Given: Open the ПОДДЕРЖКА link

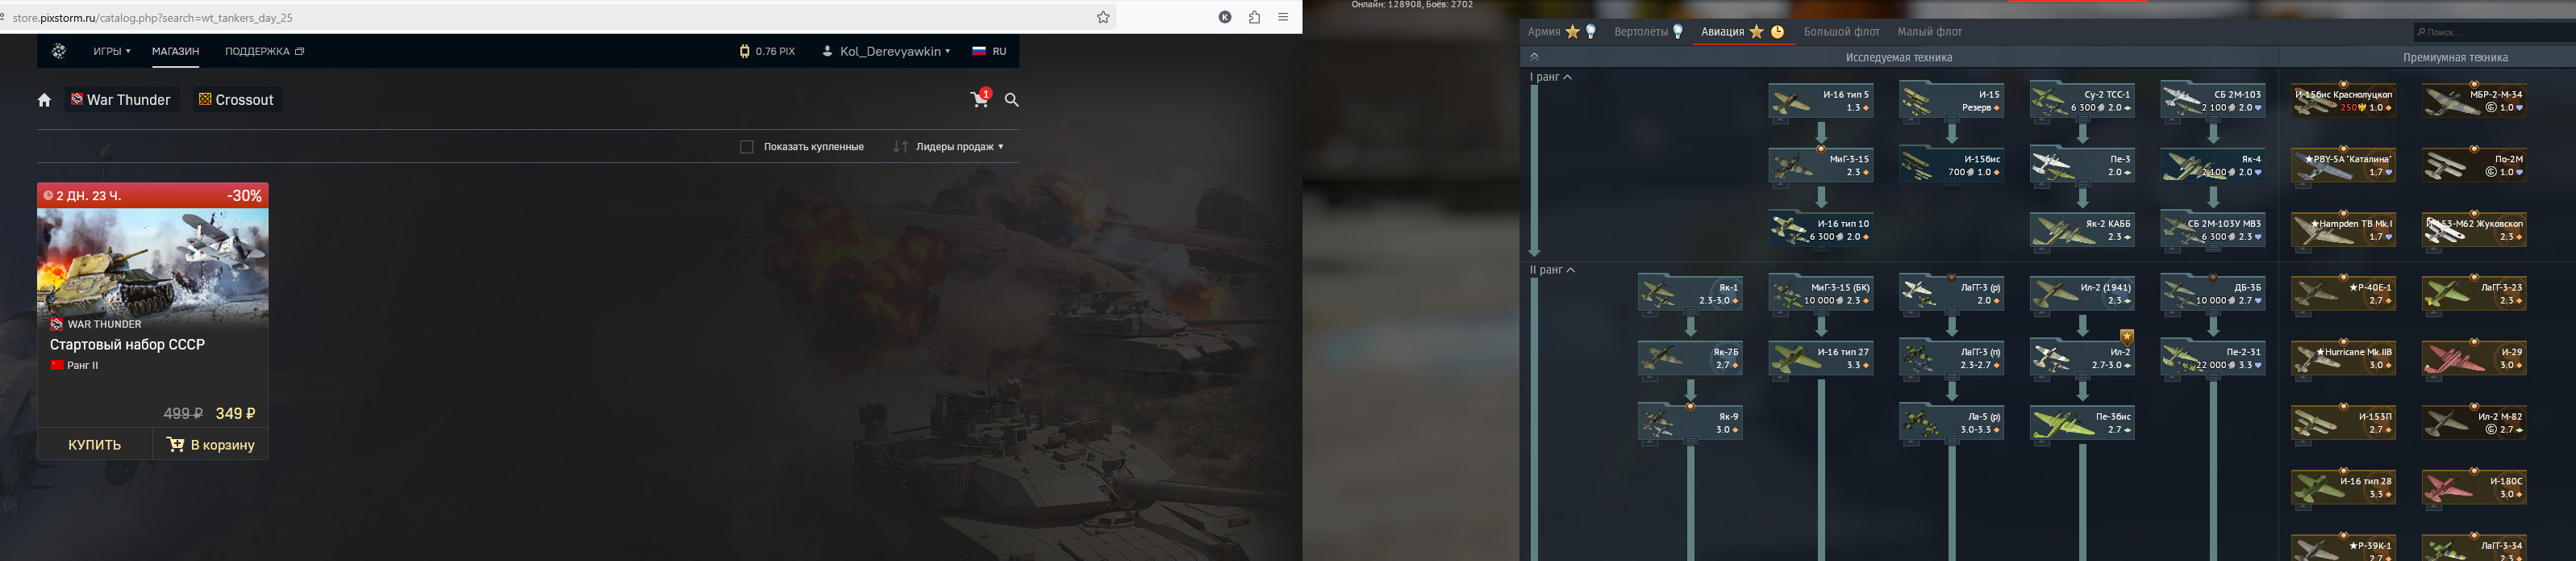Looking at the screenshot, I should (264, 51).
